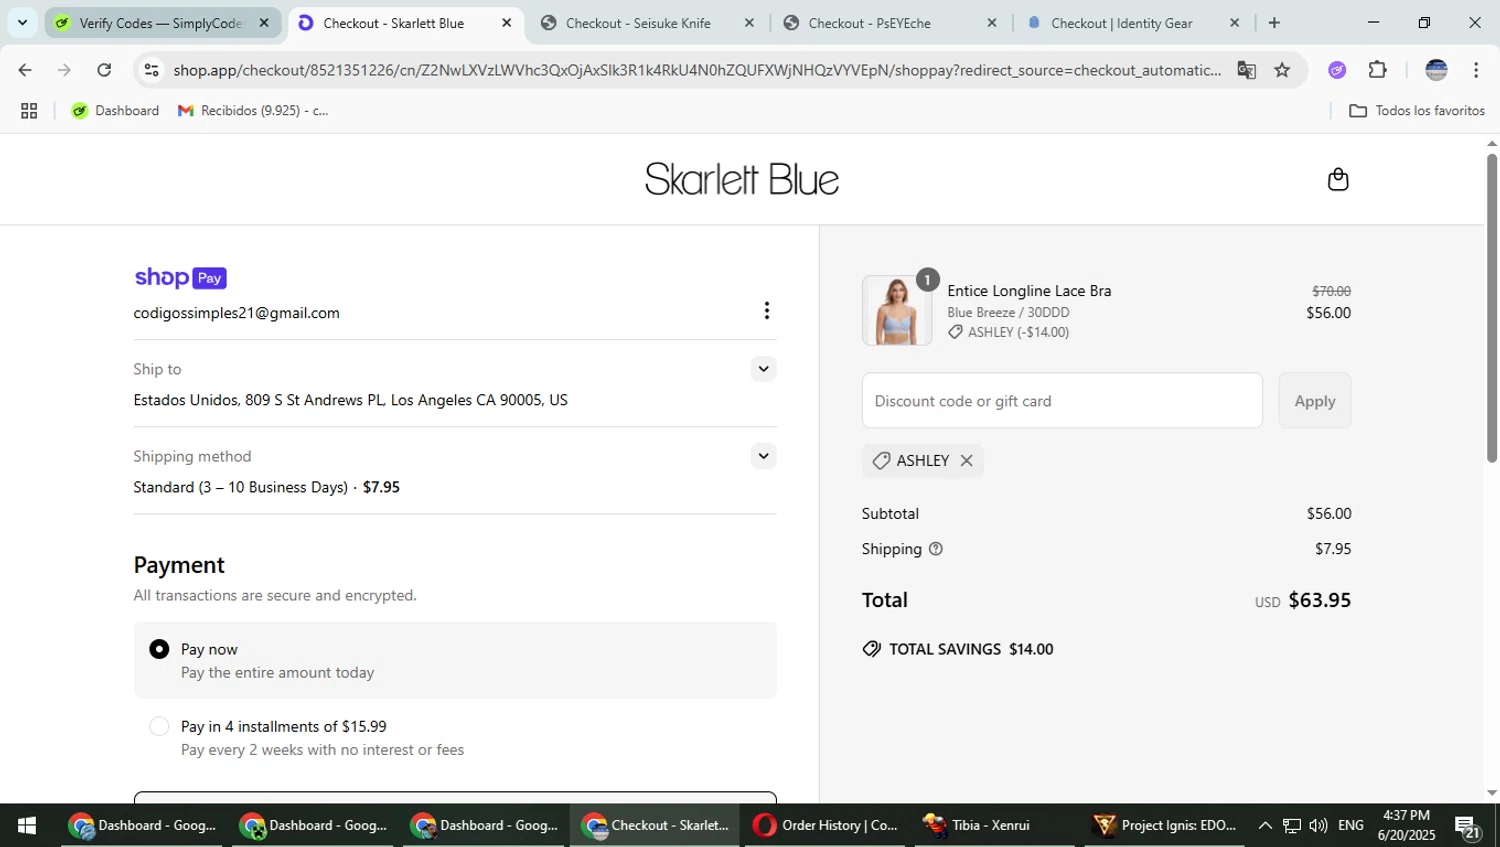The width and height of the screenshot is (1500, 847).
Task: Click the Shipping info help icon
Action: pos(936,549)
